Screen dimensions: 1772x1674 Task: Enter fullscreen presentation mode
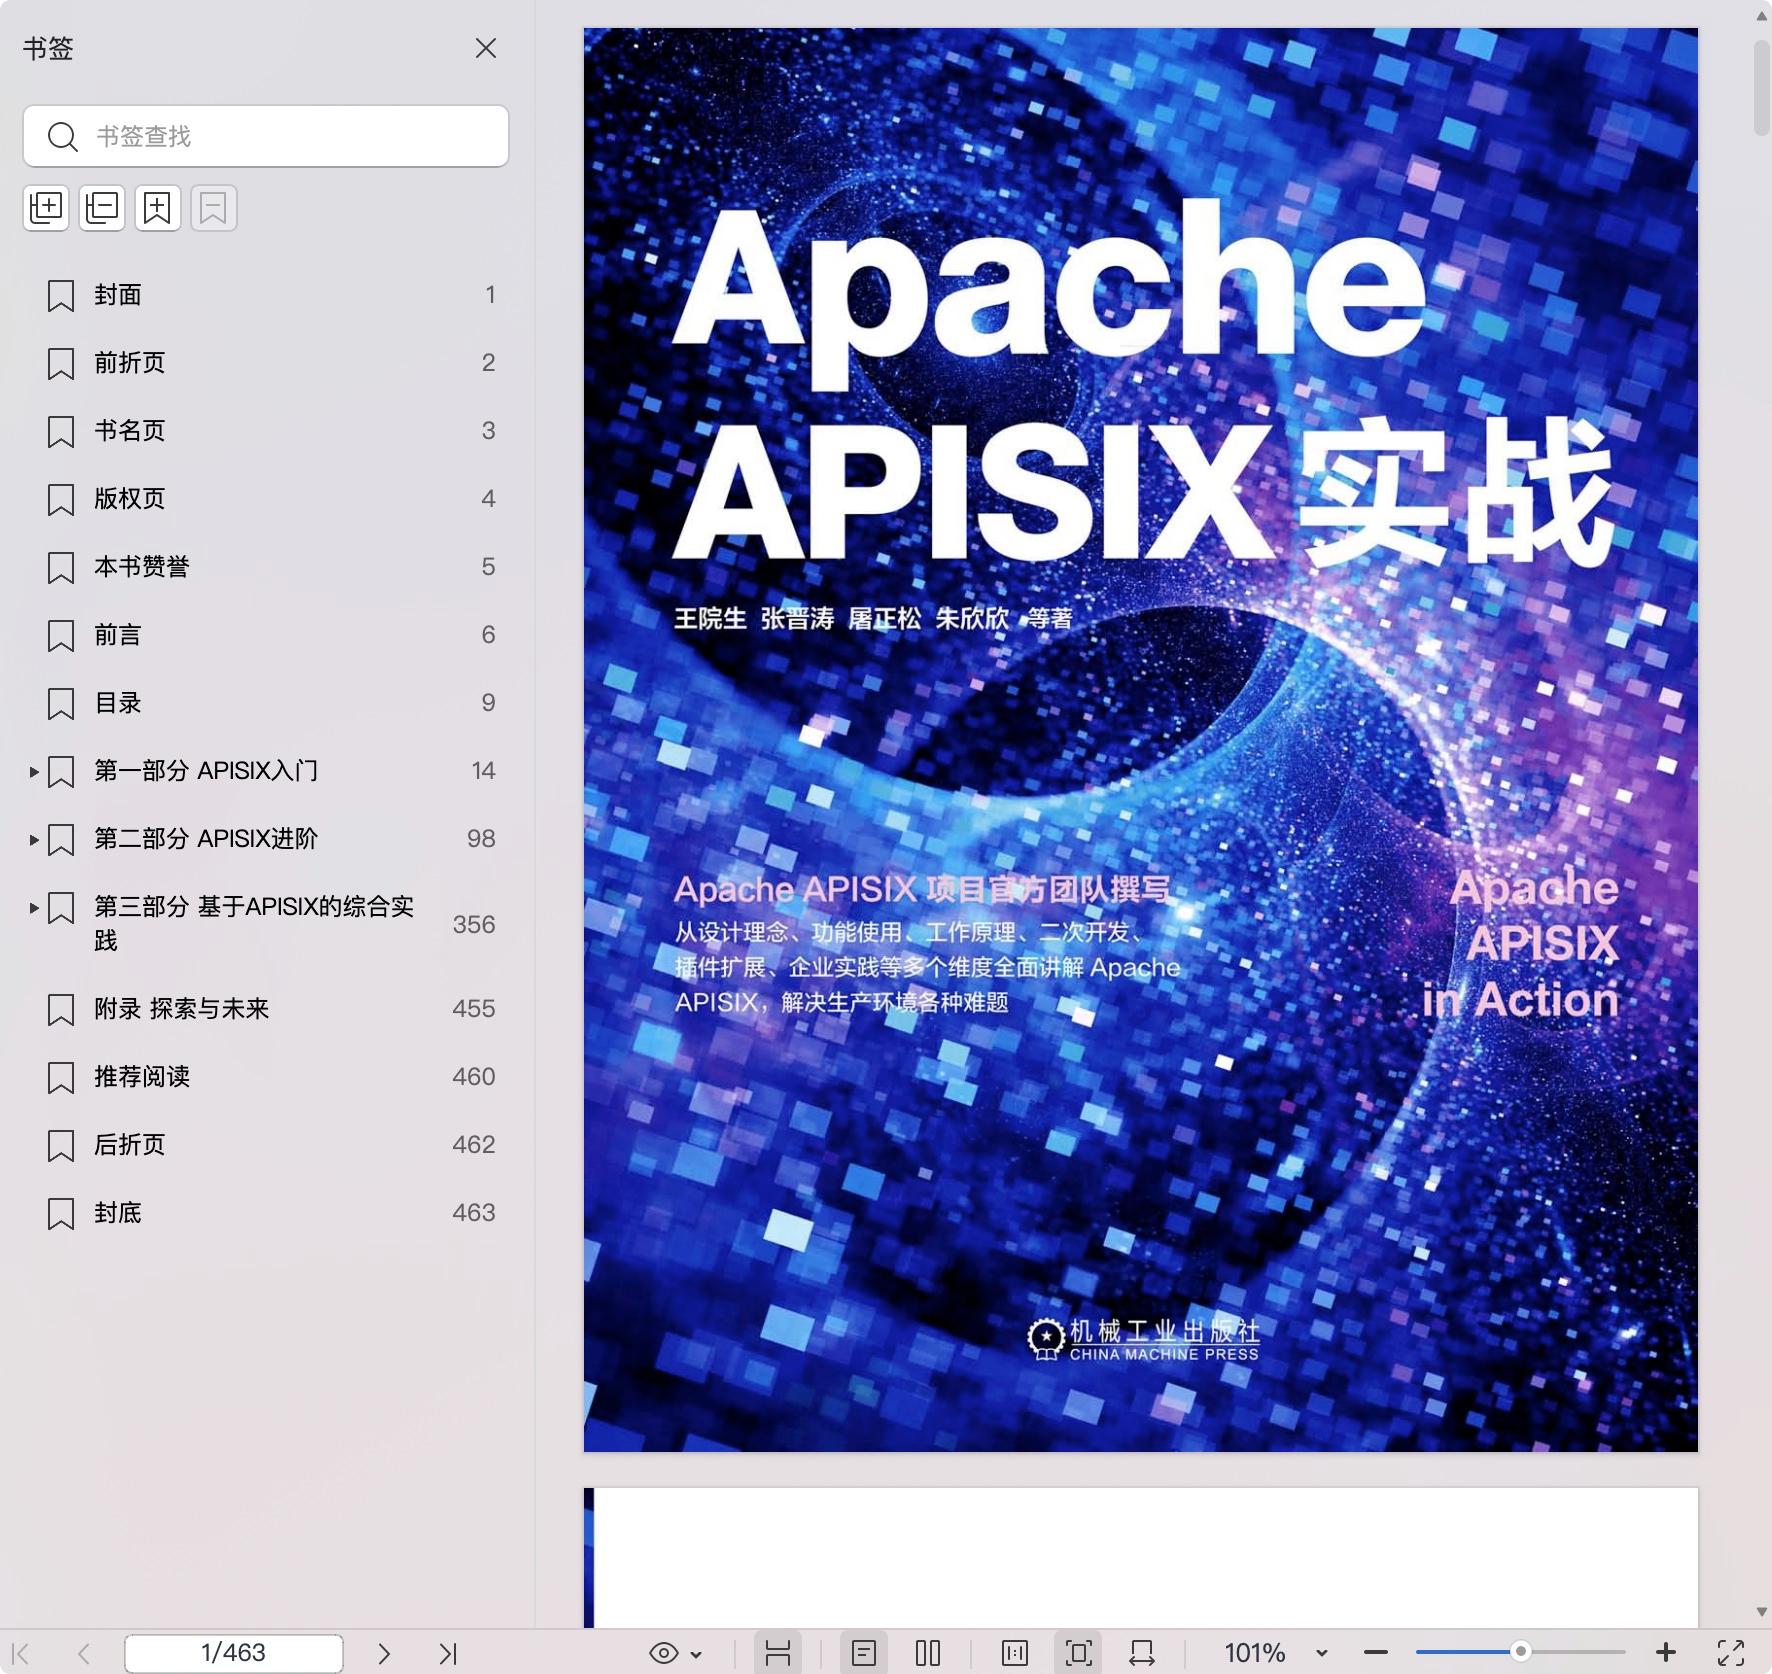pyautogui.click(x=1733, y=1653)
